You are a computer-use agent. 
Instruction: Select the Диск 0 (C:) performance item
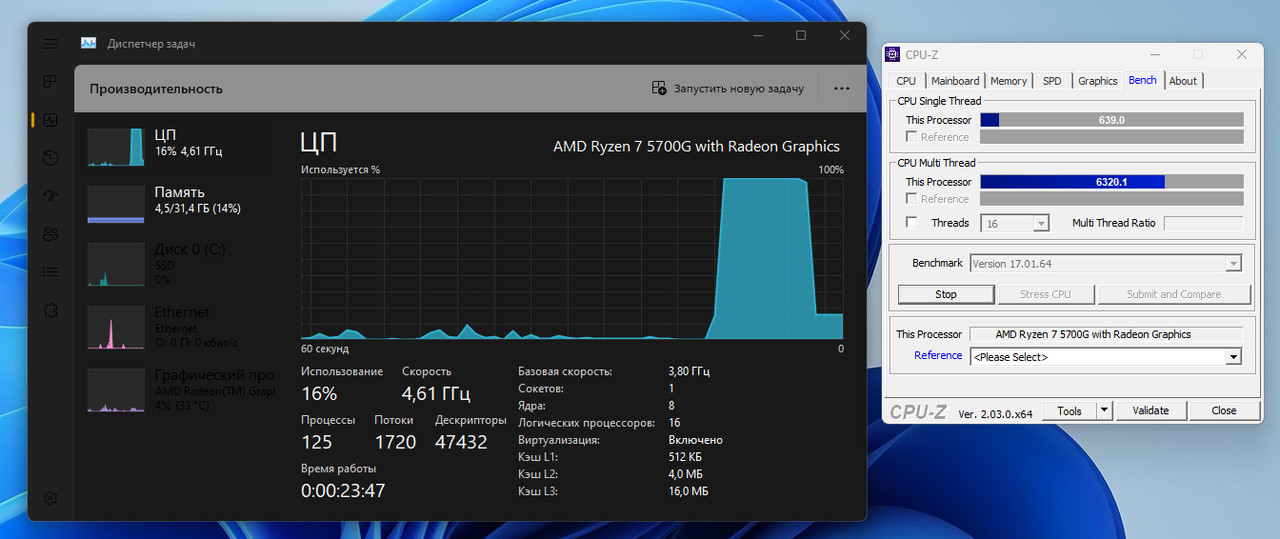pyautogui.click(x=180, y=264)
